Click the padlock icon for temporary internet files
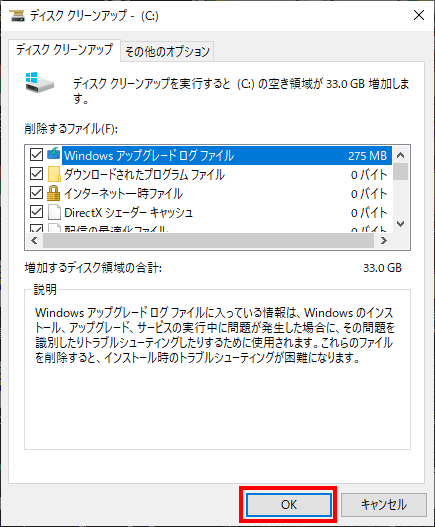 (53, 193)
